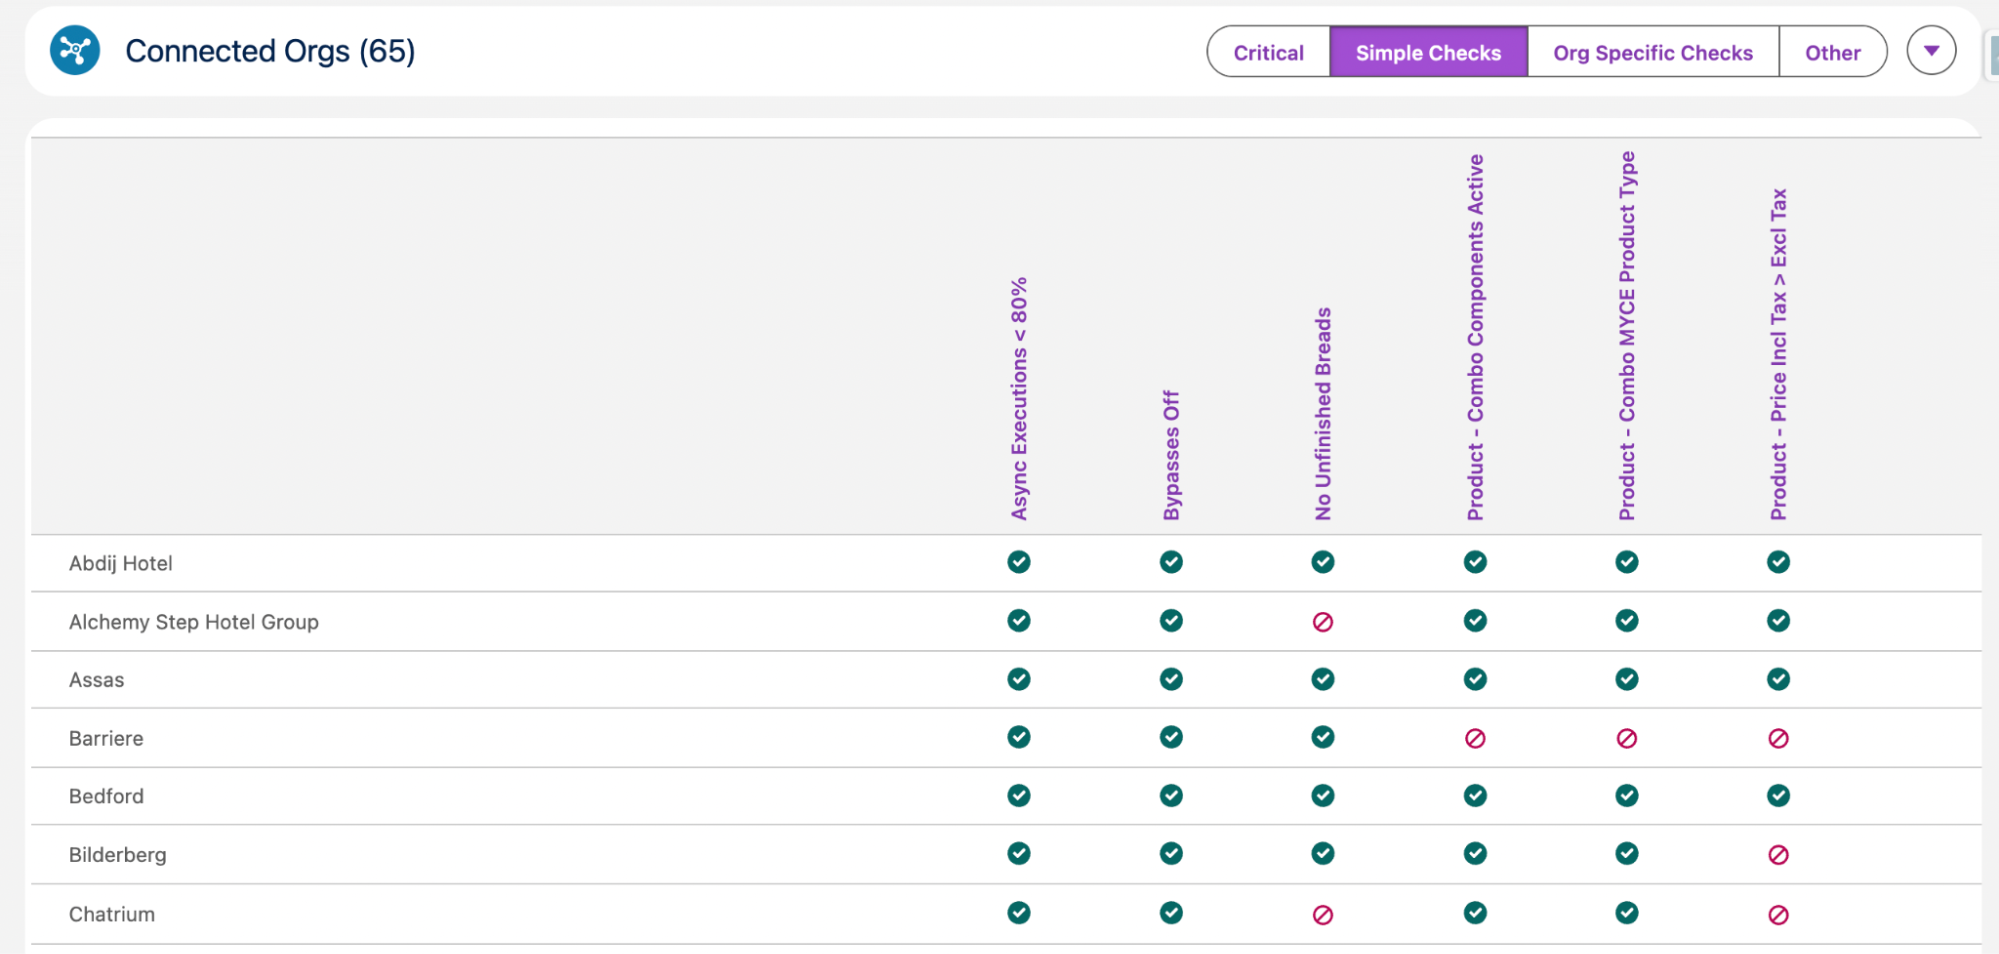Open the Other checks tab
Screen dimensions: 1999x954
pyautogui.click(x=1832, y=52)
